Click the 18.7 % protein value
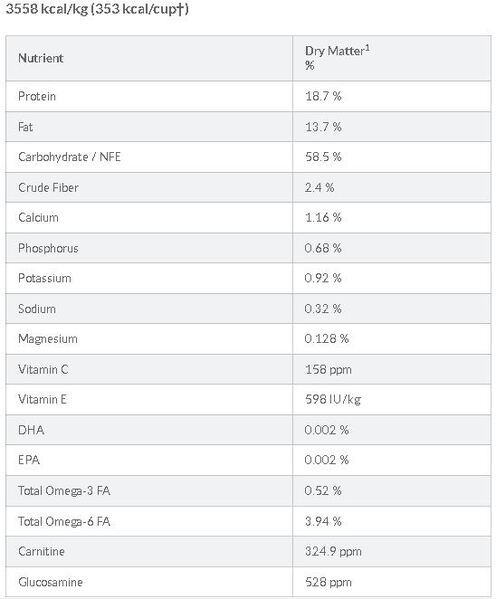 click(323, 96)
